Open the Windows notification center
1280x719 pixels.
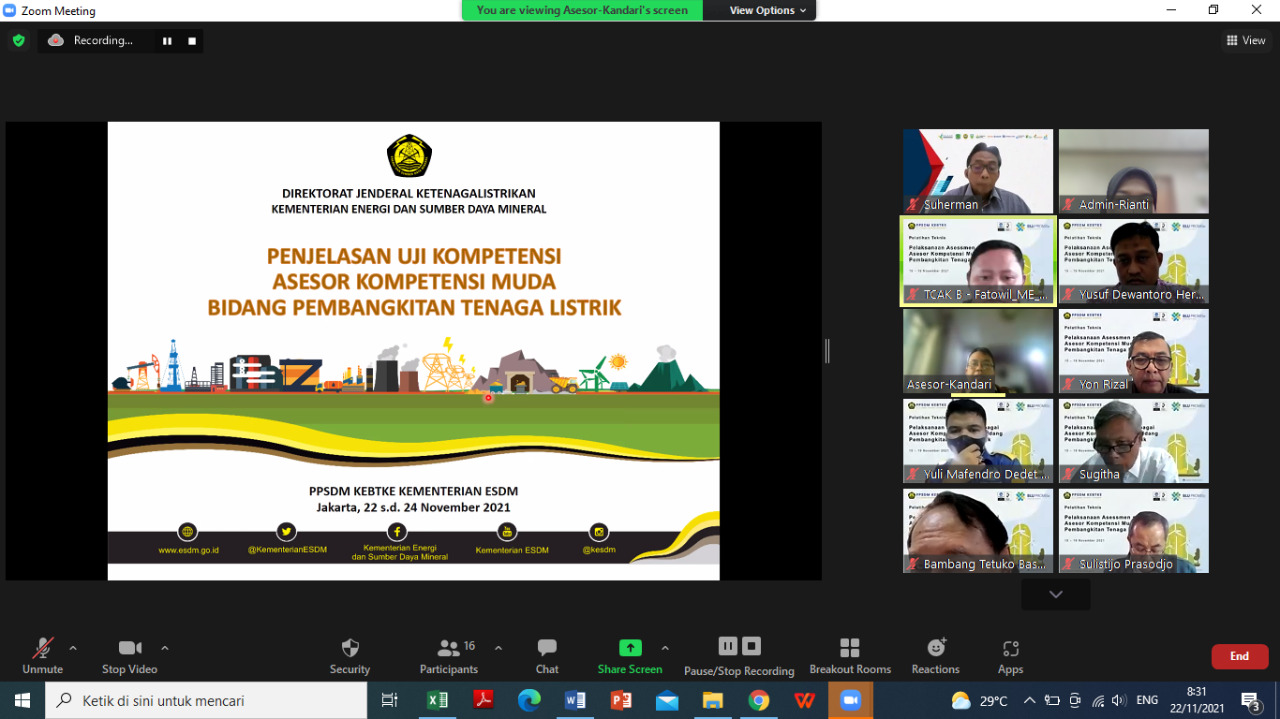tap(1251, 701)
